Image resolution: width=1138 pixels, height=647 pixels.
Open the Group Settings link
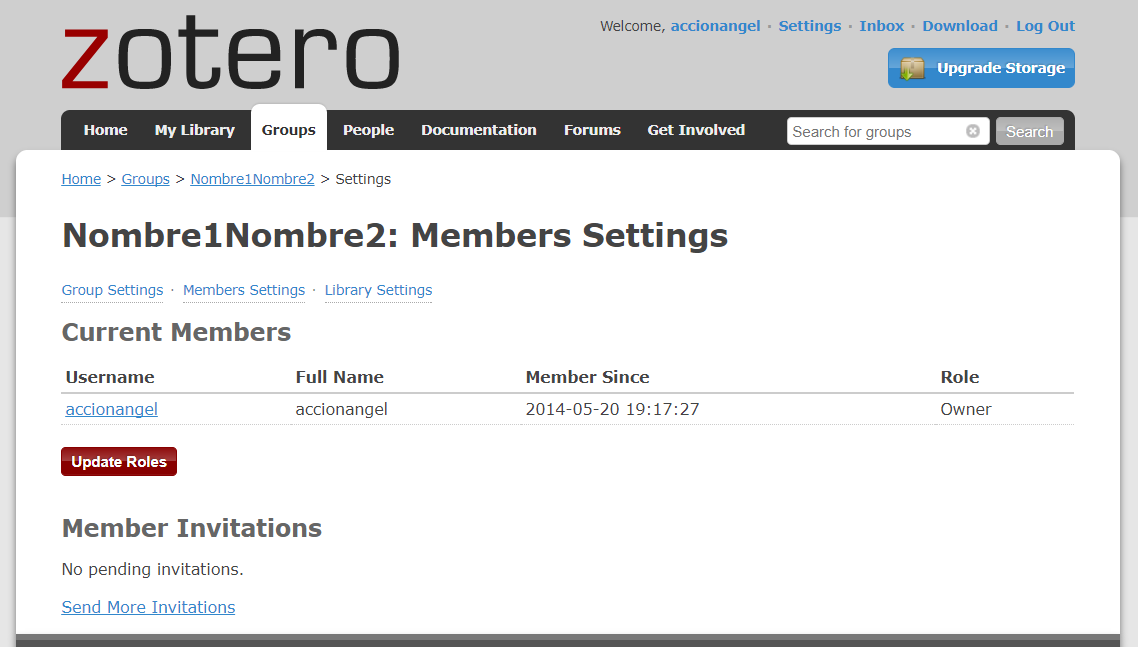point(112,290)
